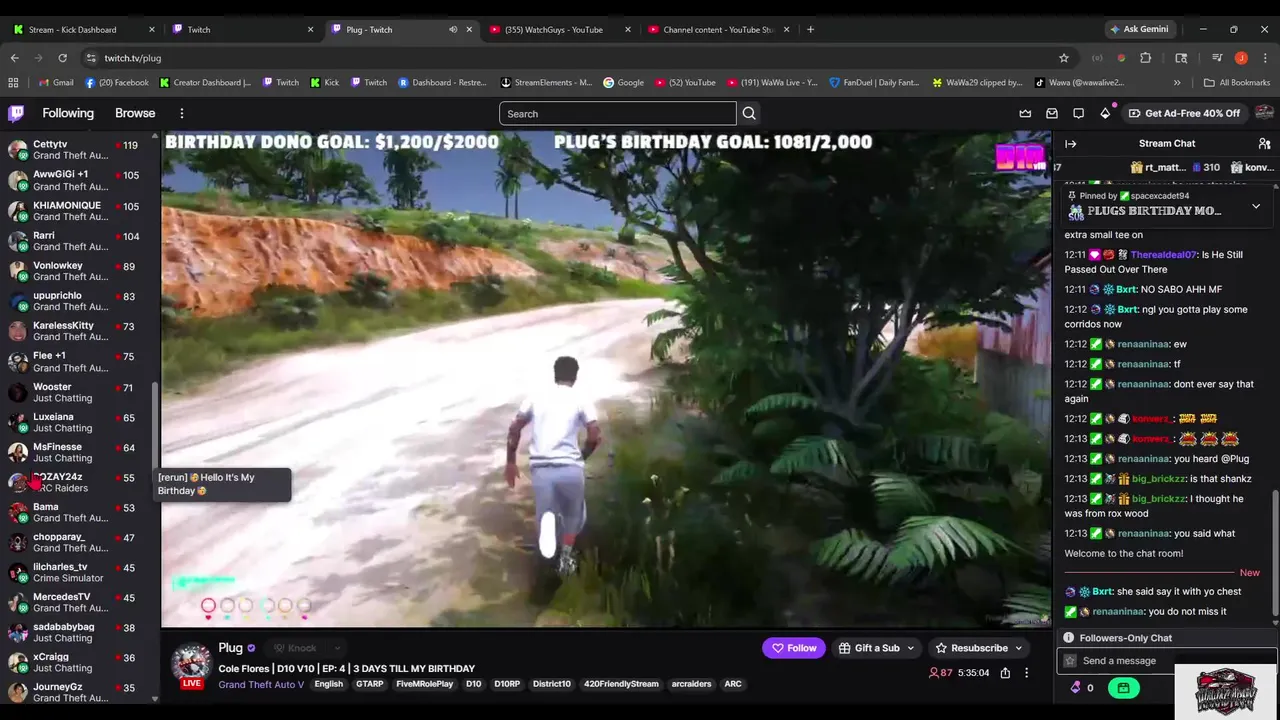Expand the pinned Plugs Birthday message
1280x720 pixels.
(1256, 207)
